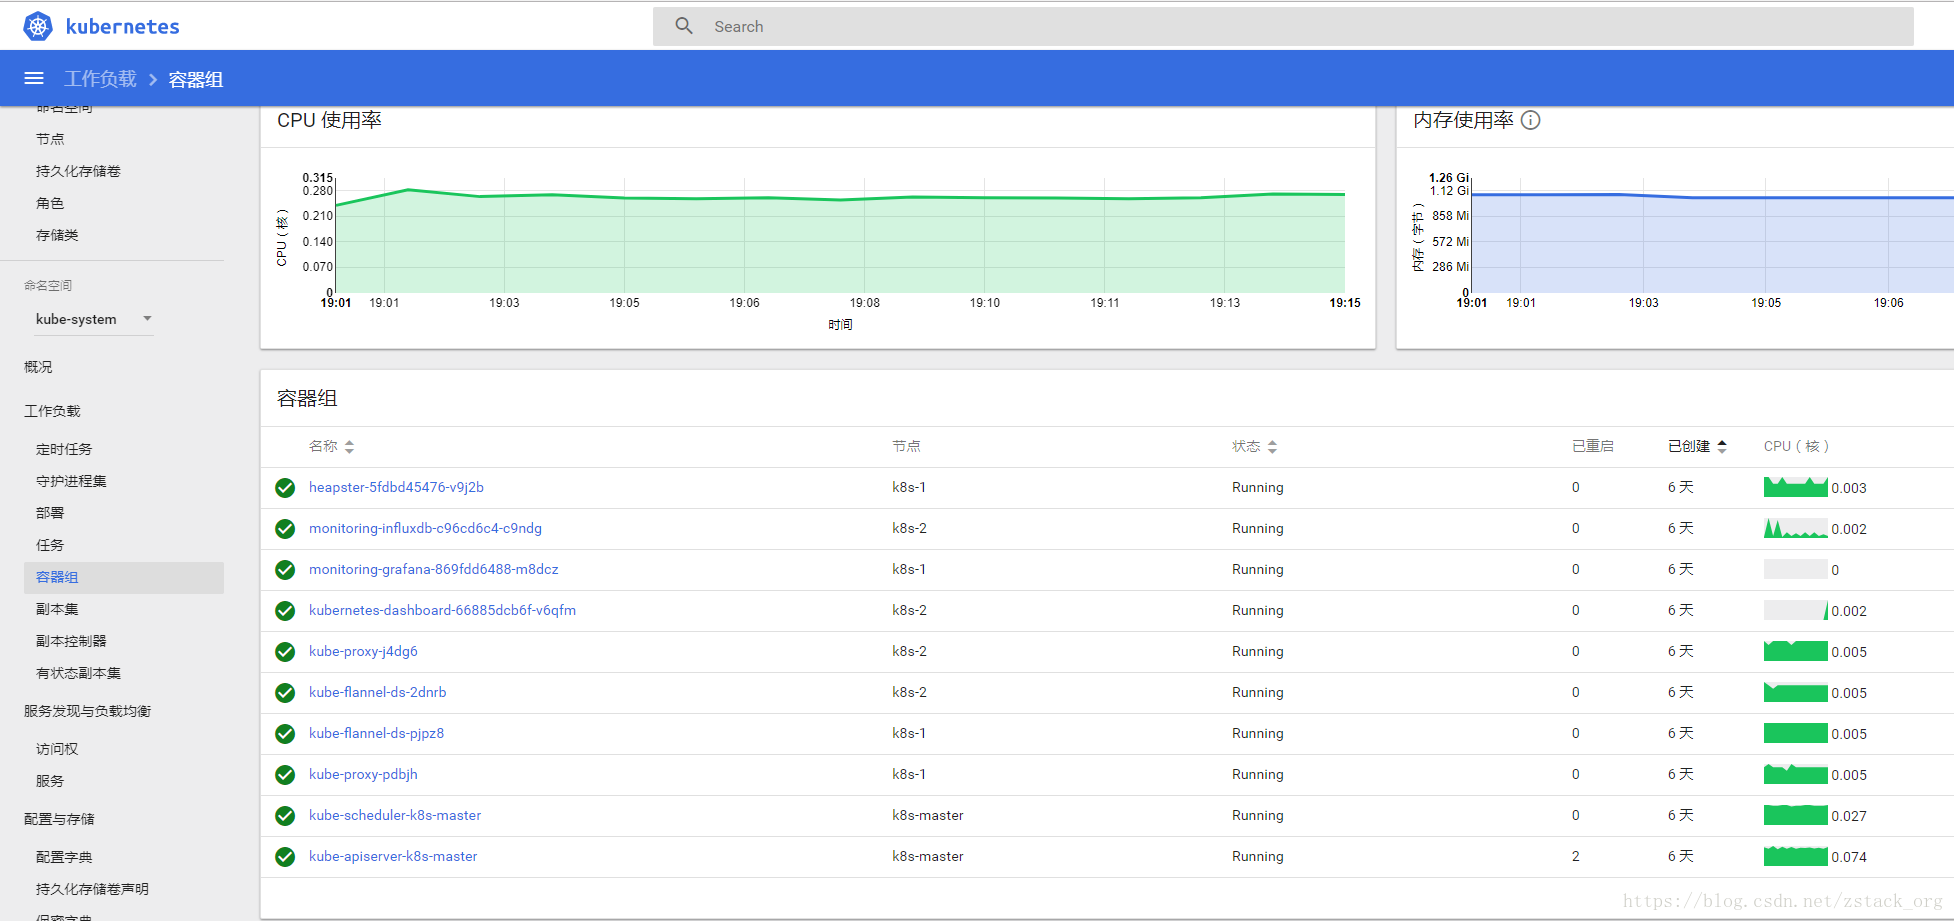
Task: Go to 工作负载 in breadcrumb
Action: (101, 79)
